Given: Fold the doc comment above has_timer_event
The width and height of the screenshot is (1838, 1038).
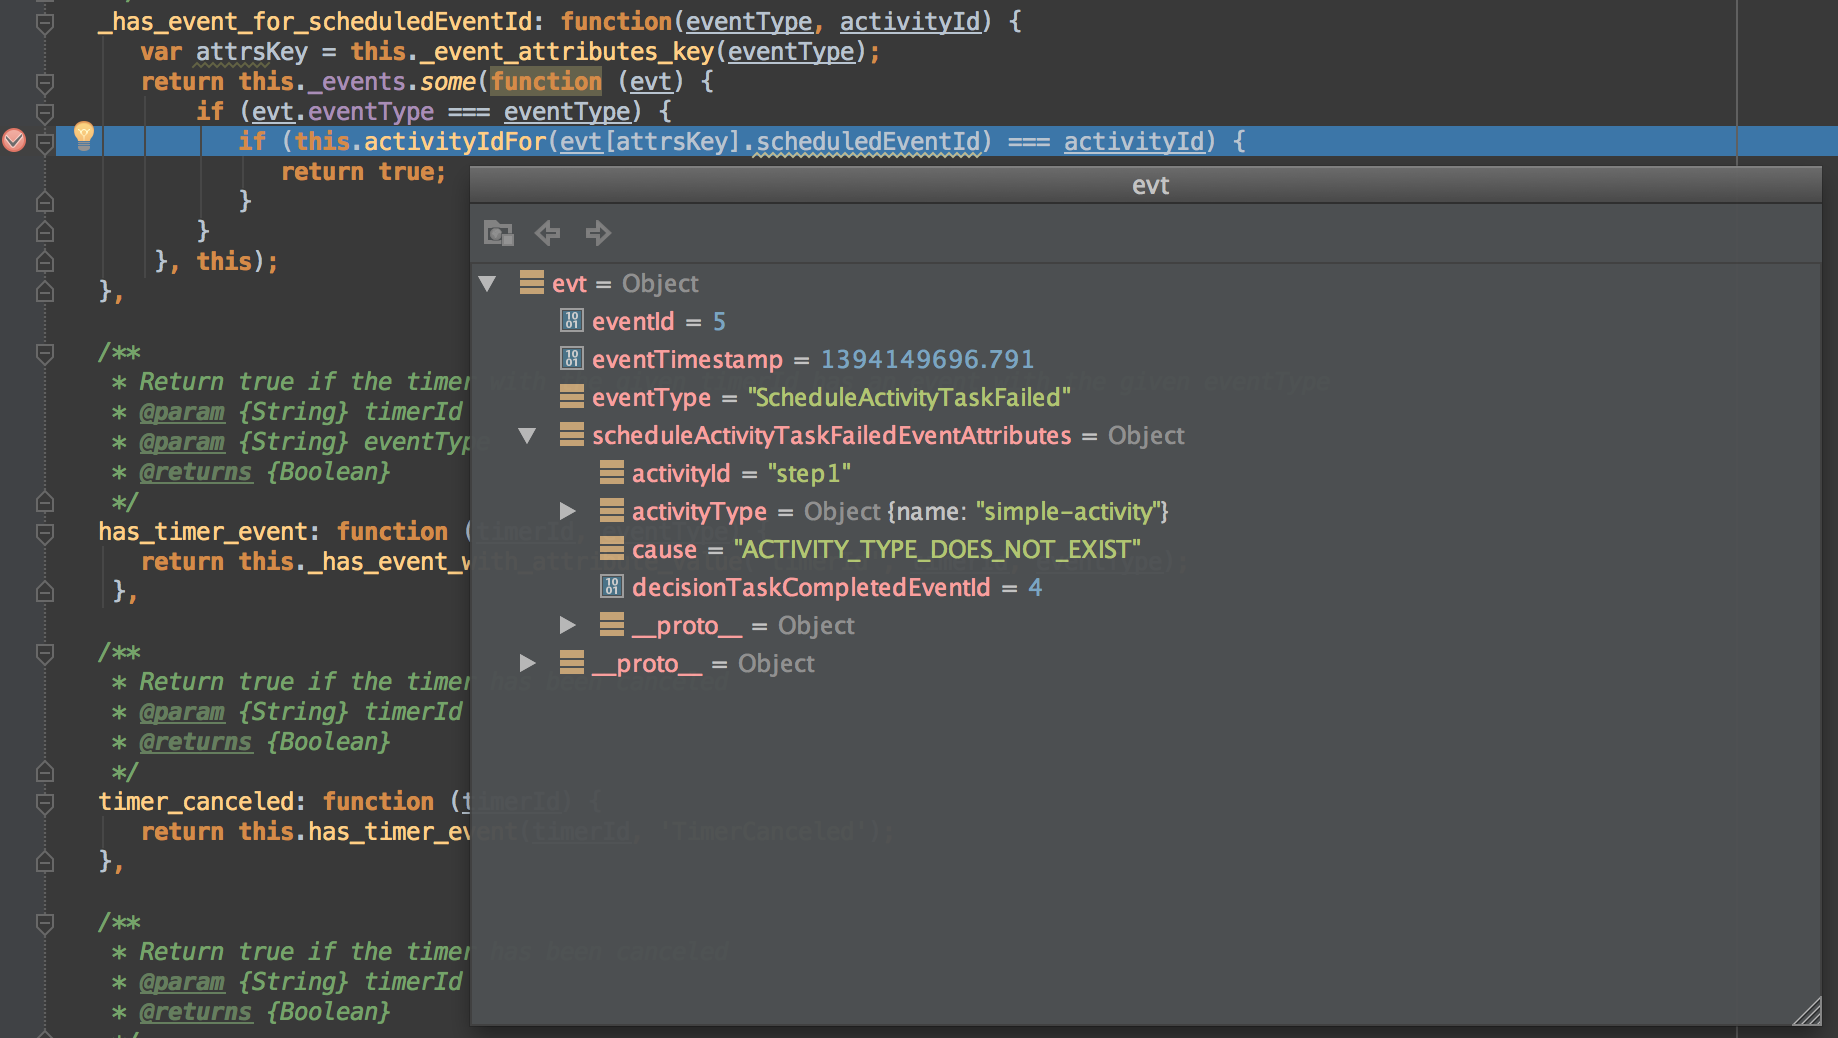Looking at the screenshot, I should click(x=45, y=352).
